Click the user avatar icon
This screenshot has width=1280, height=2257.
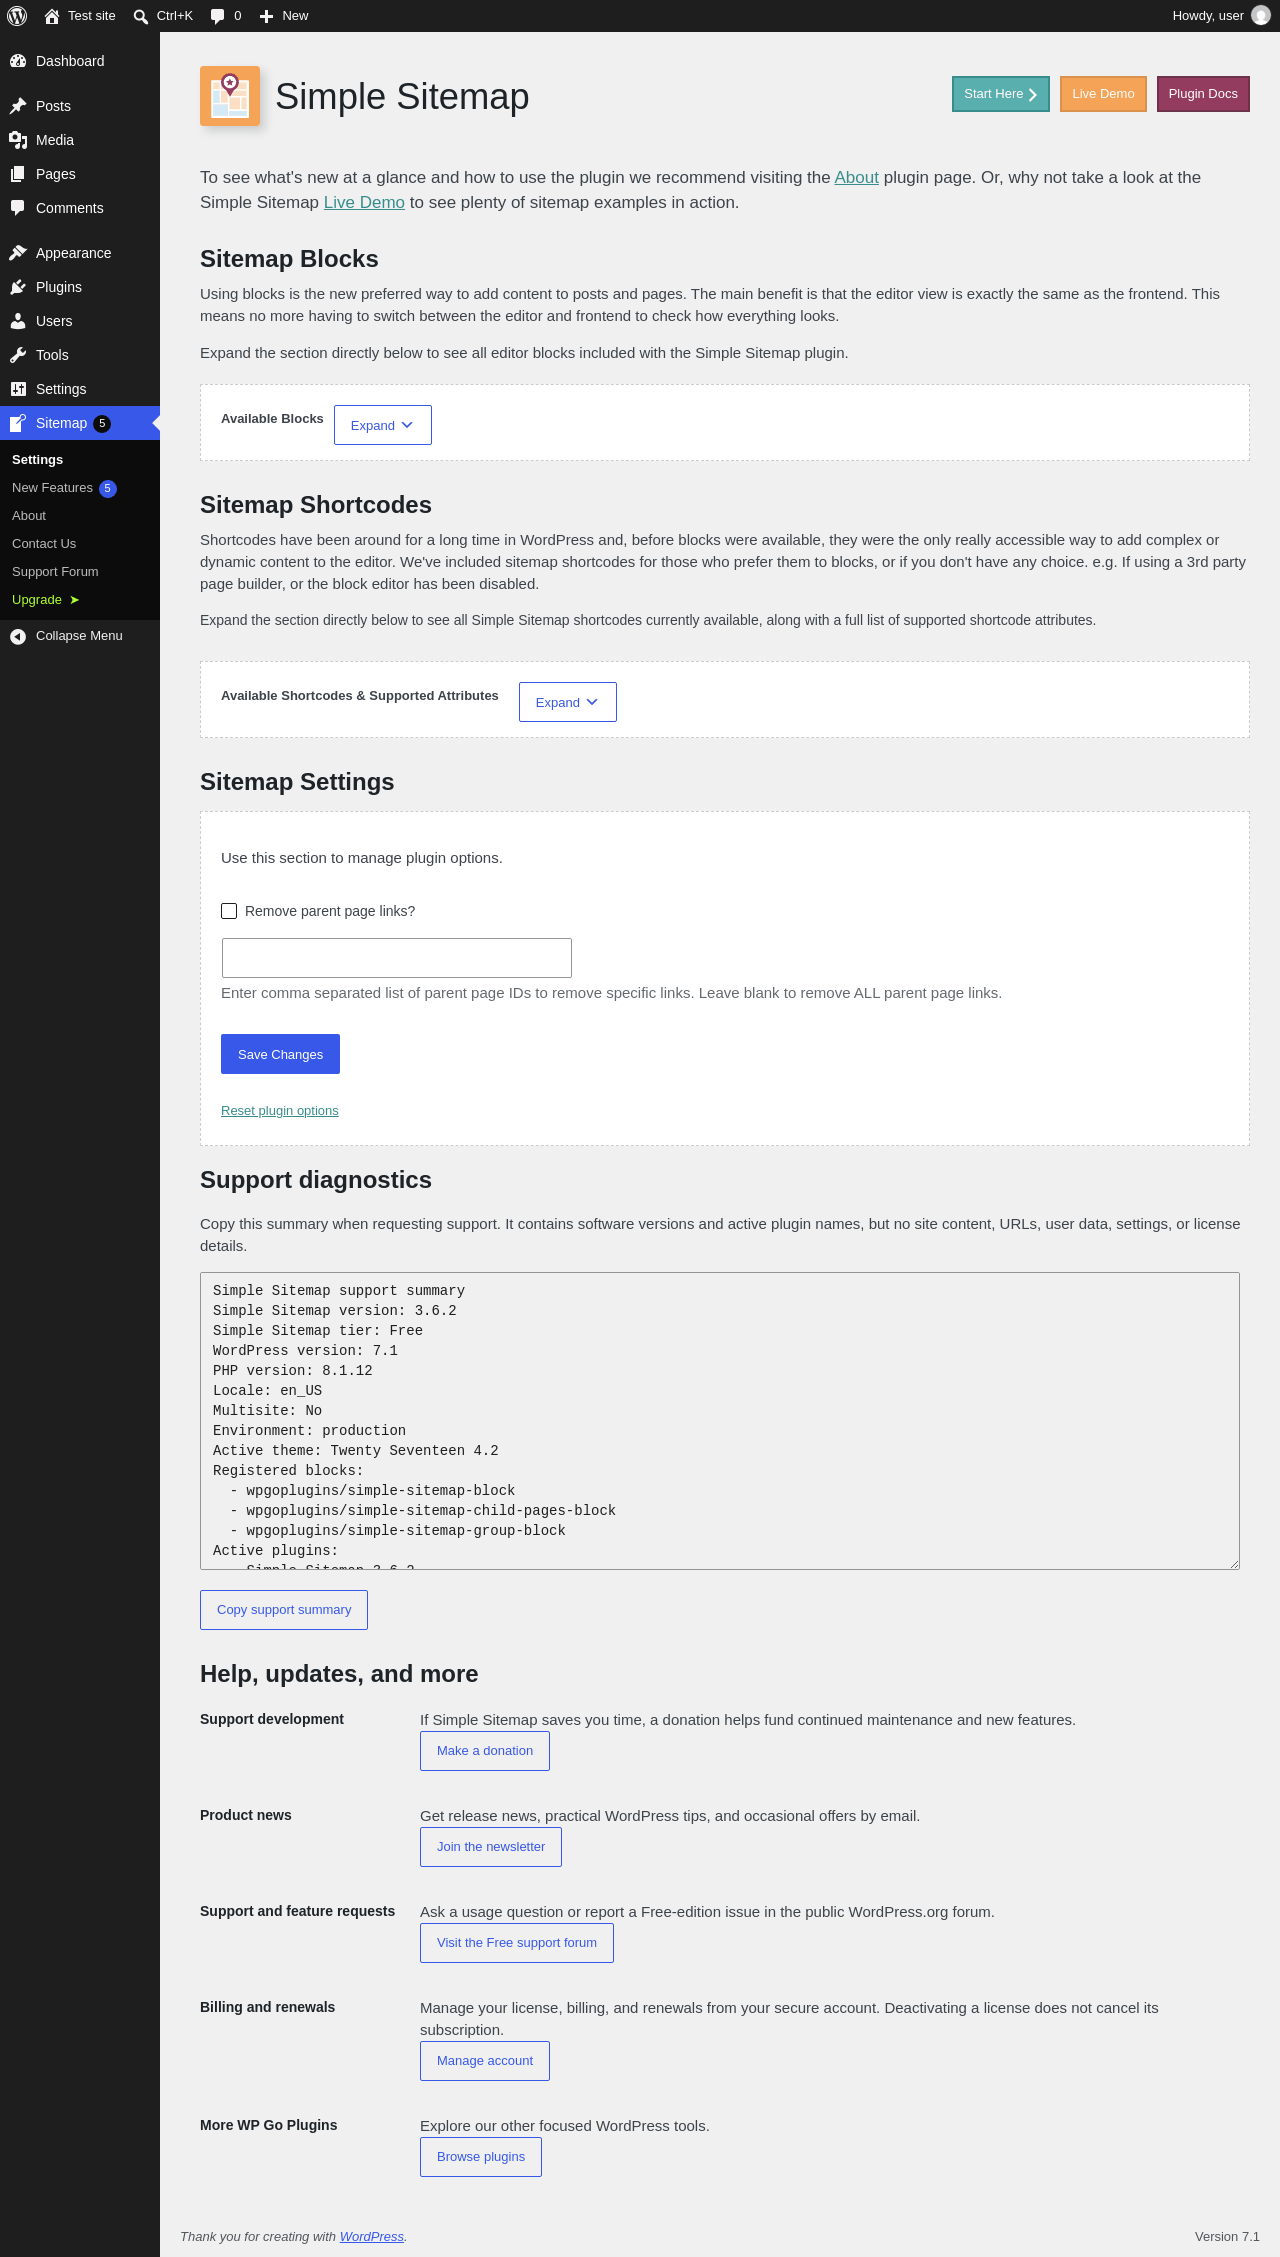1261,16
